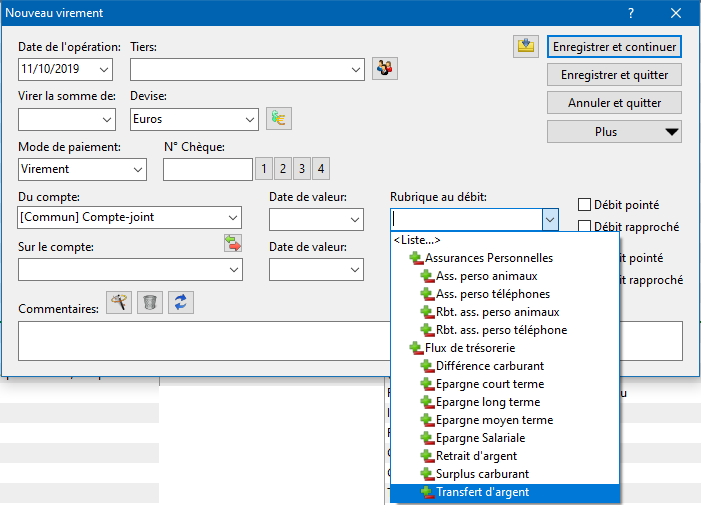
Task: Open second Date de valeur dropdown beside Sur le compte
Action: tap(355, 269)
